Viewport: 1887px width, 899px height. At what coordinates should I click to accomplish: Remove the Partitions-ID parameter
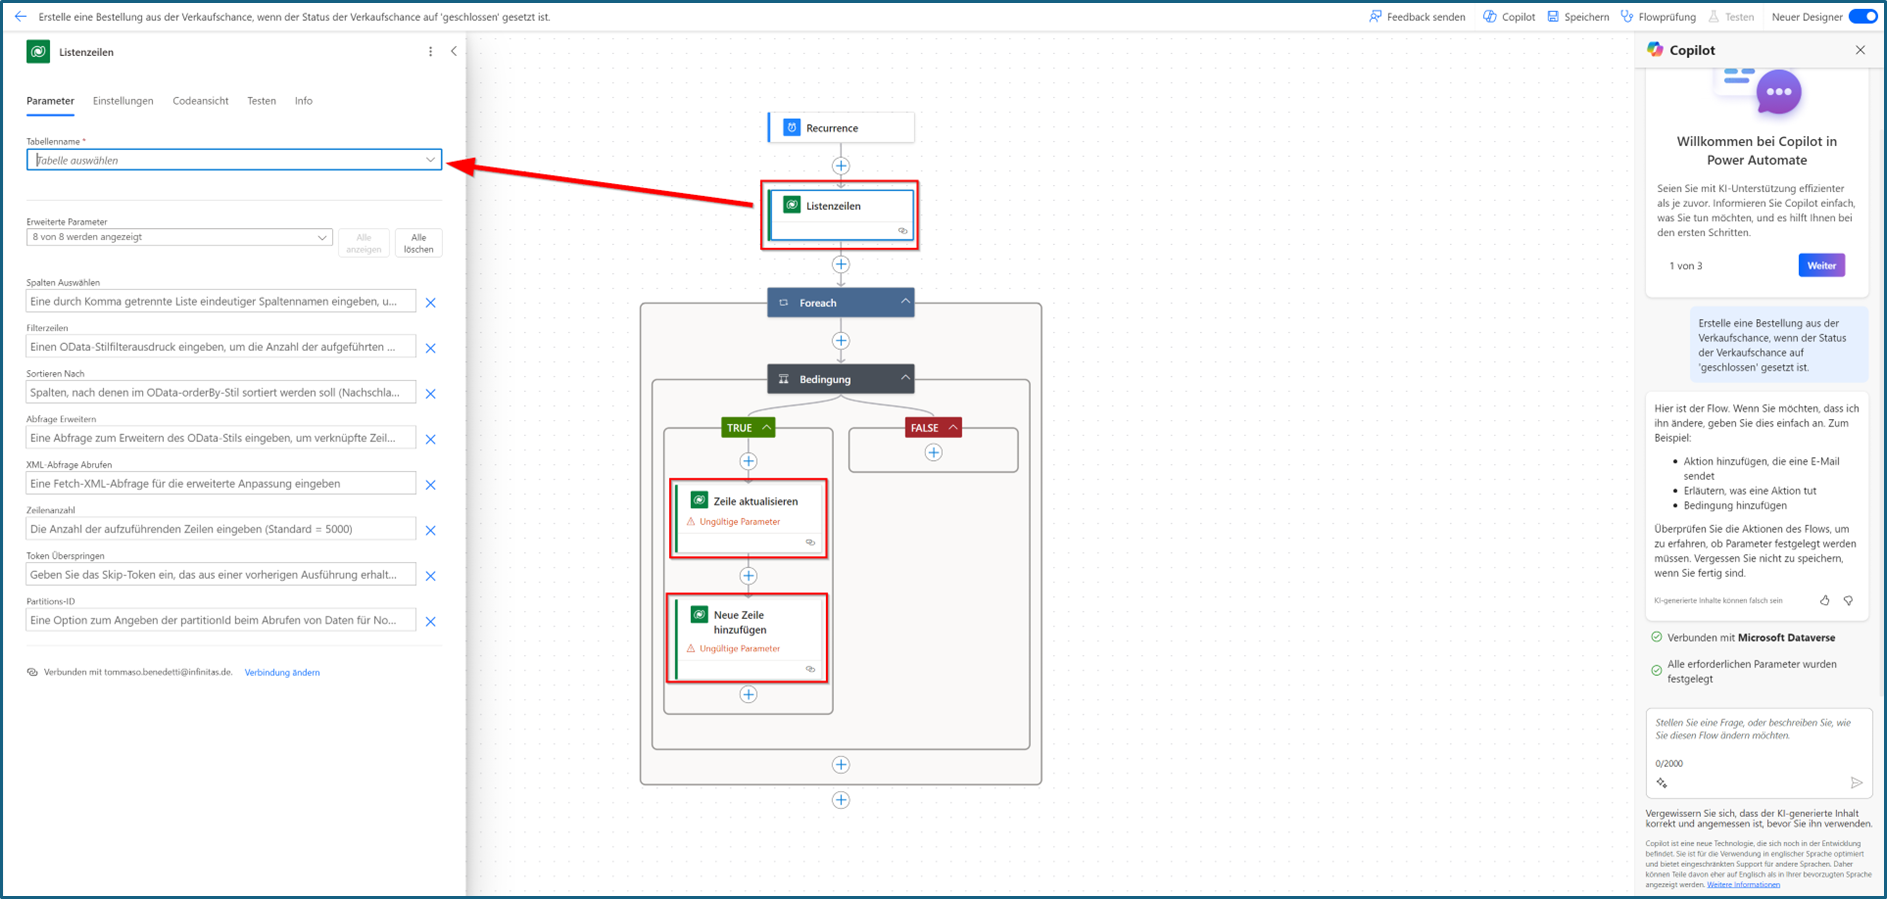(431, 621)
